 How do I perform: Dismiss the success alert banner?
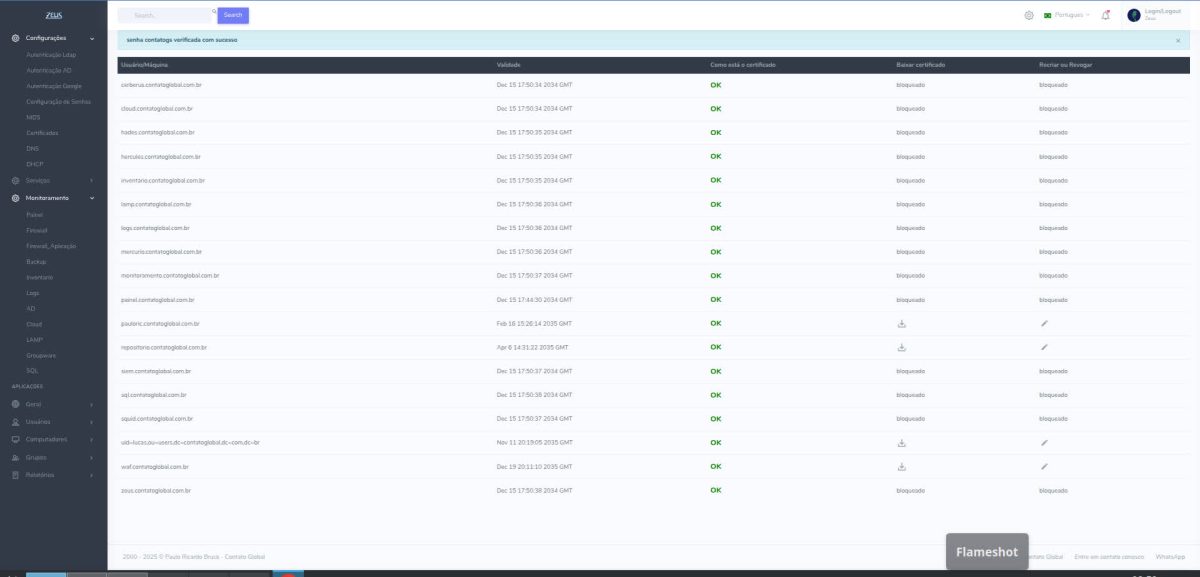[x=1177, y=41]
